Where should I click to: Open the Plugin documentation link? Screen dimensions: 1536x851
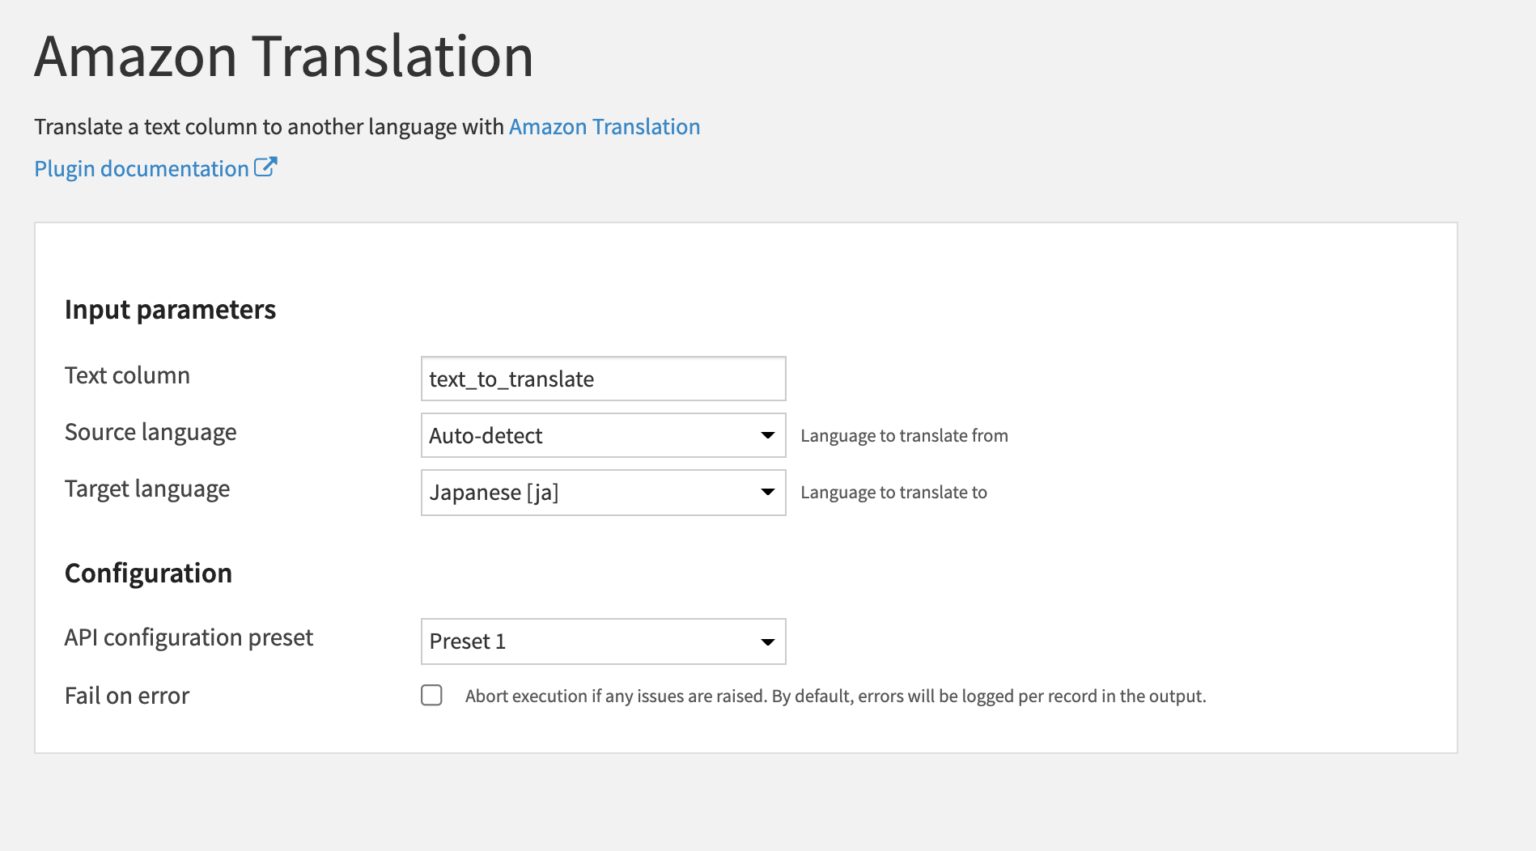[140, 168]
